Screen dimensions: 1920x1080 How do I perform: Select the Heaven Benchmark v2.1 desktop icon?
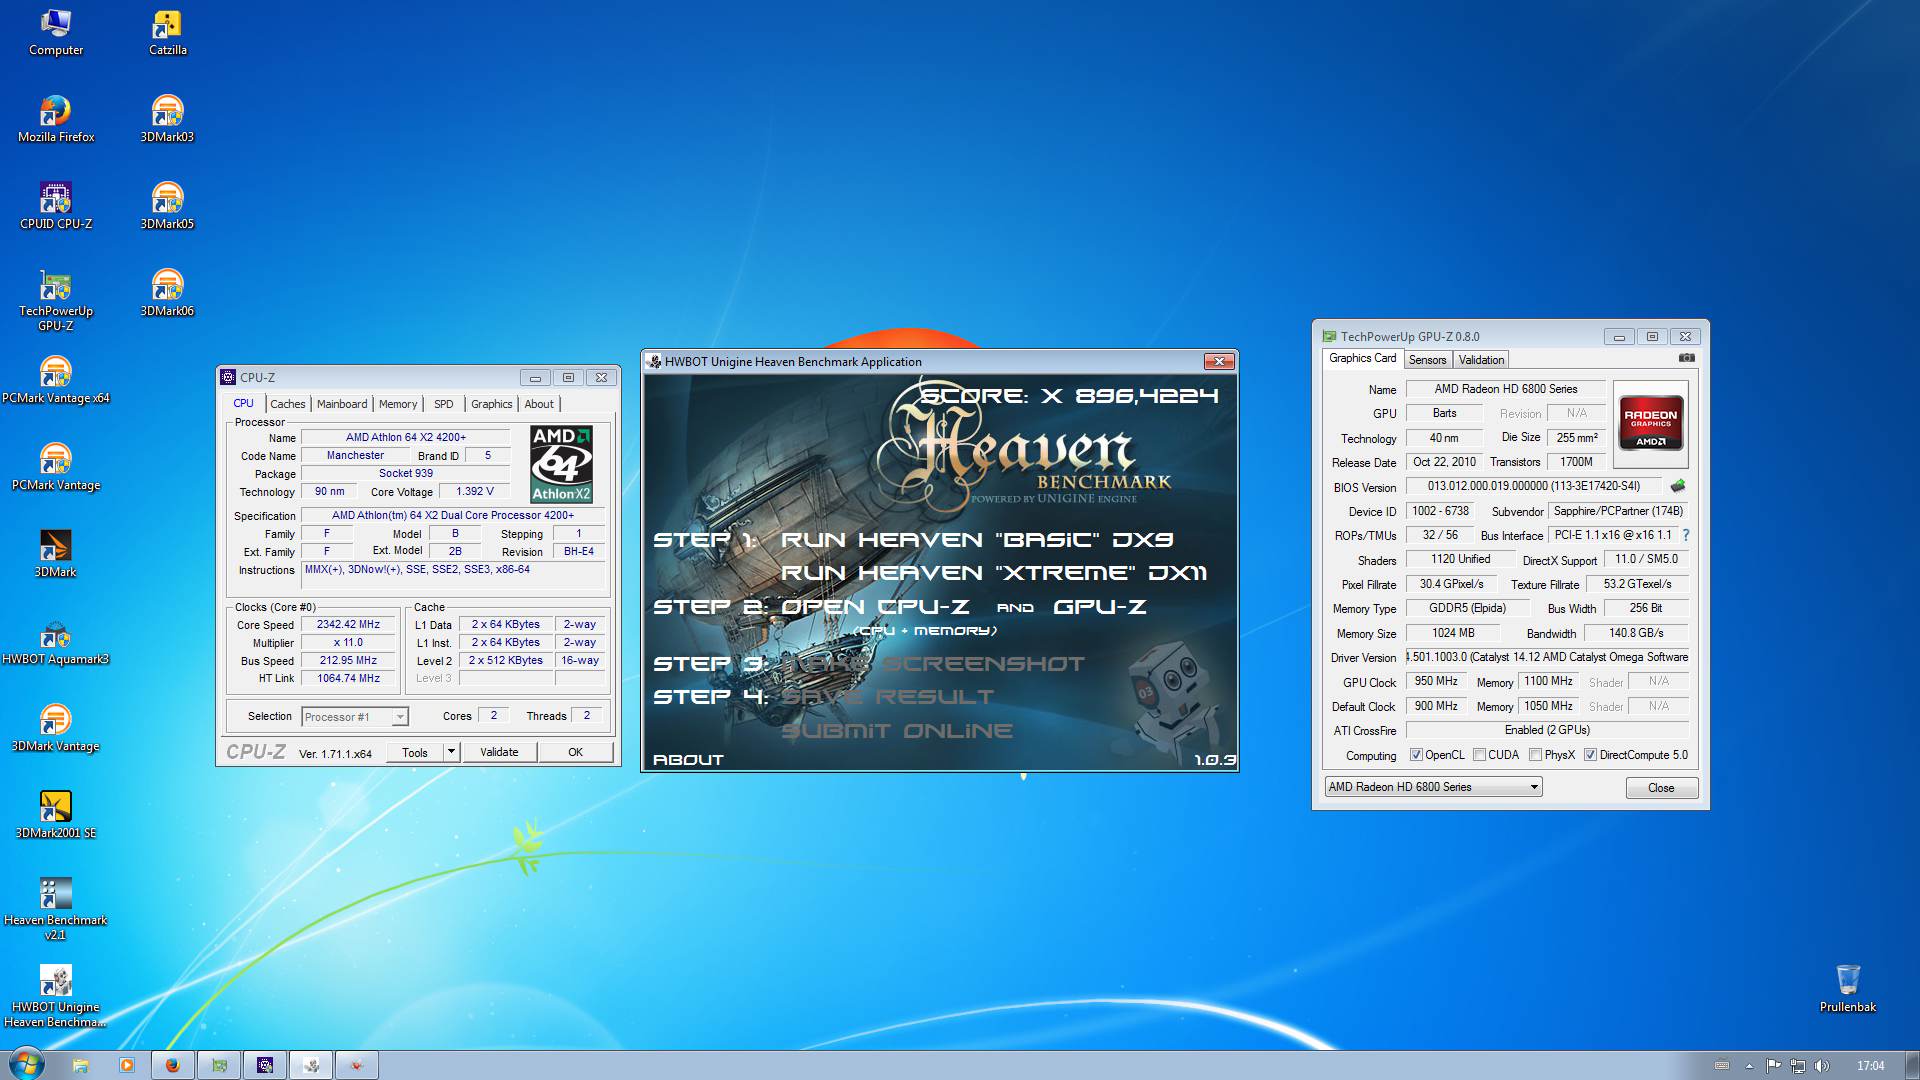coord(56,910)
